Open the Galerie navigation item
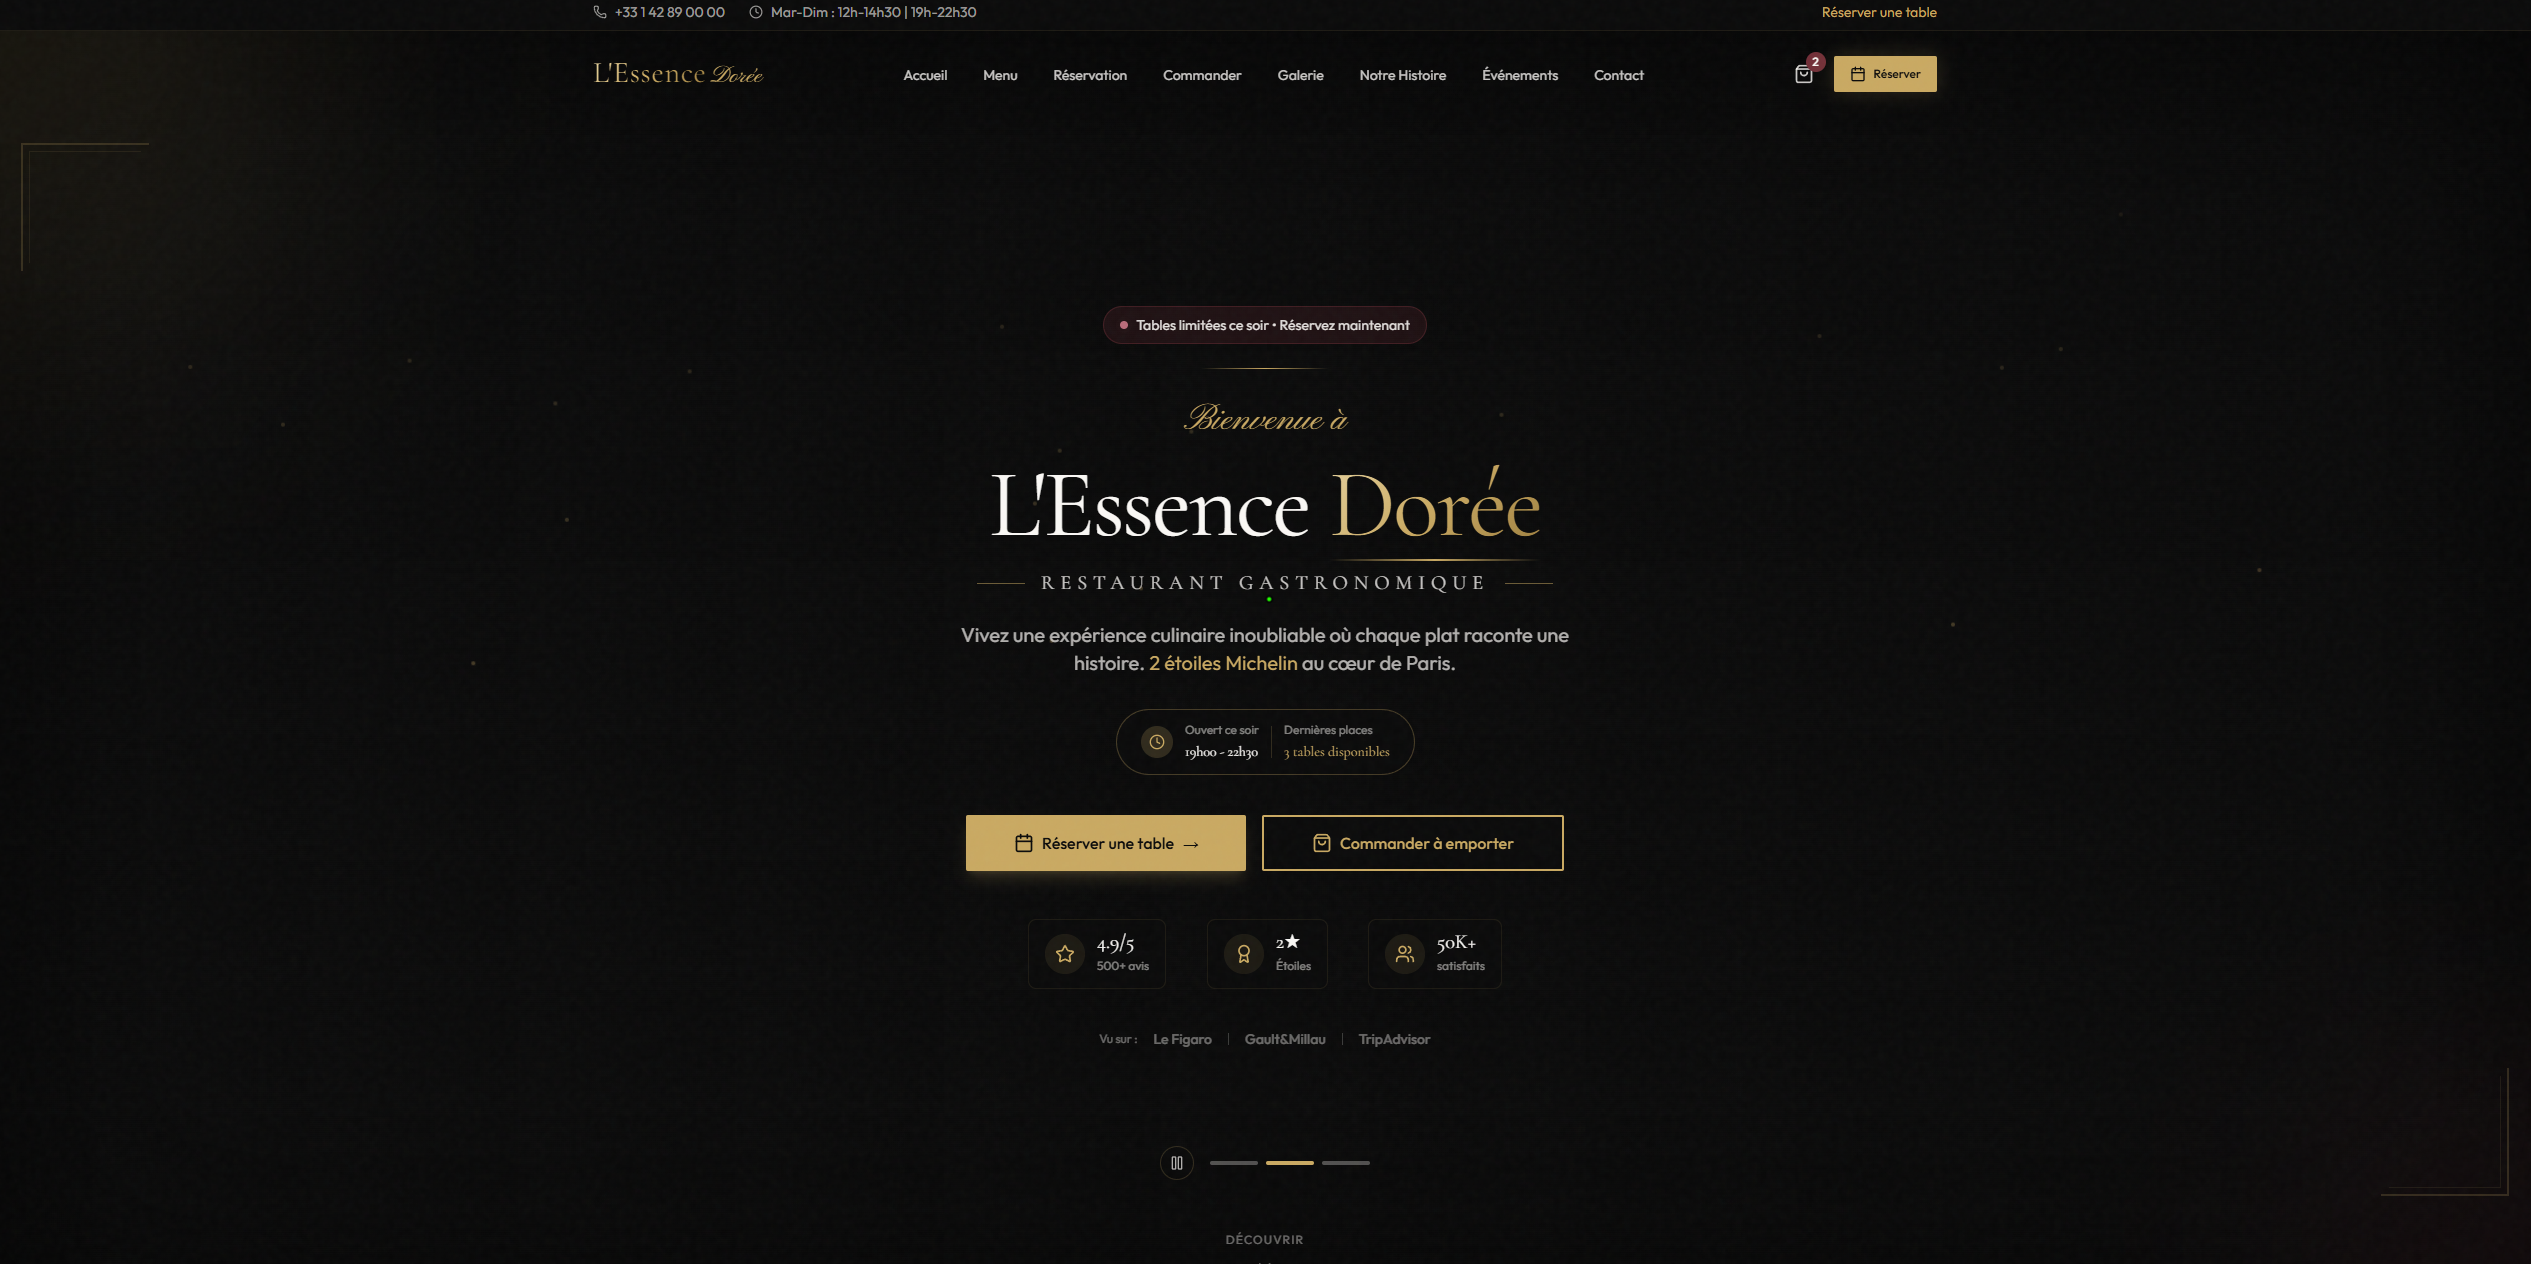Screen dimensions: 2531x1264 point(1300,75)
